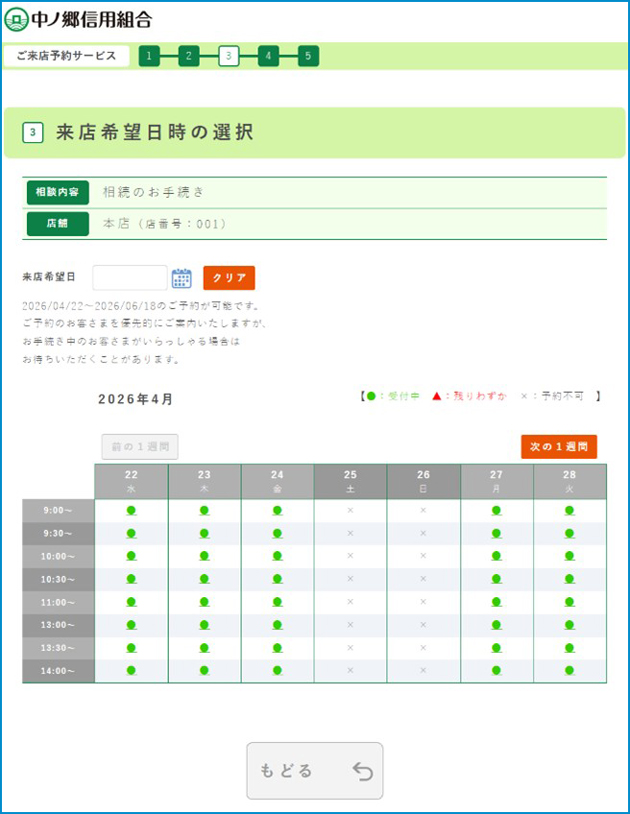The width and height of the screenshot is (630, 814).
Task: Book 10:00 slot on 27 (月)
Action: coord(497,556)
